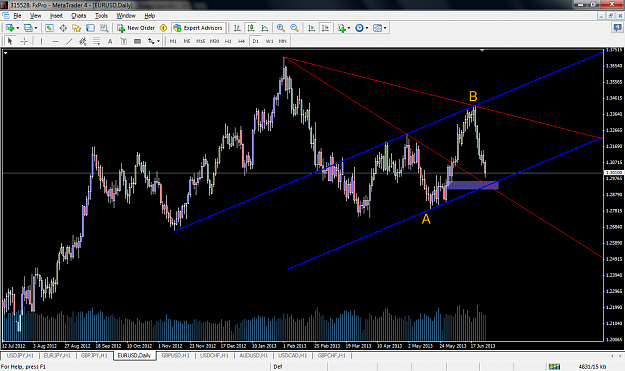Expand the Indicators dropdown arrow
This screenshot has height=371, width=625.
(349, 28)
